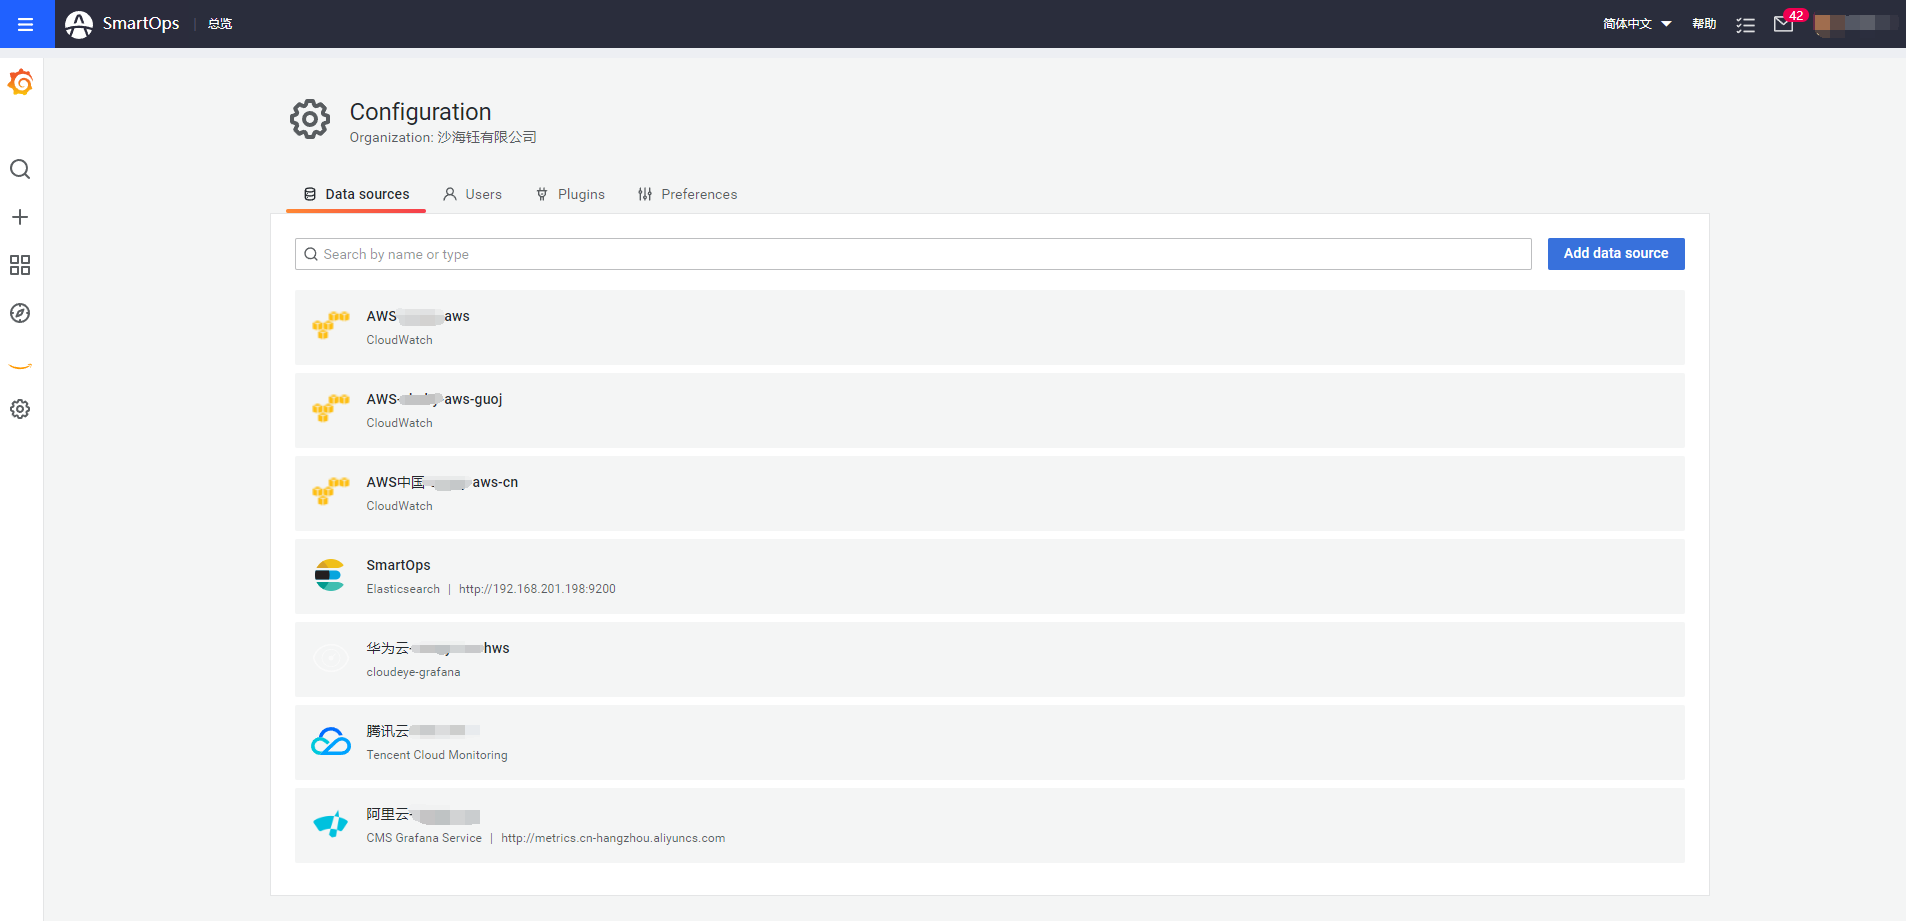
Task: Click the SmartOps title text in top bar
Action: point(141,23)
